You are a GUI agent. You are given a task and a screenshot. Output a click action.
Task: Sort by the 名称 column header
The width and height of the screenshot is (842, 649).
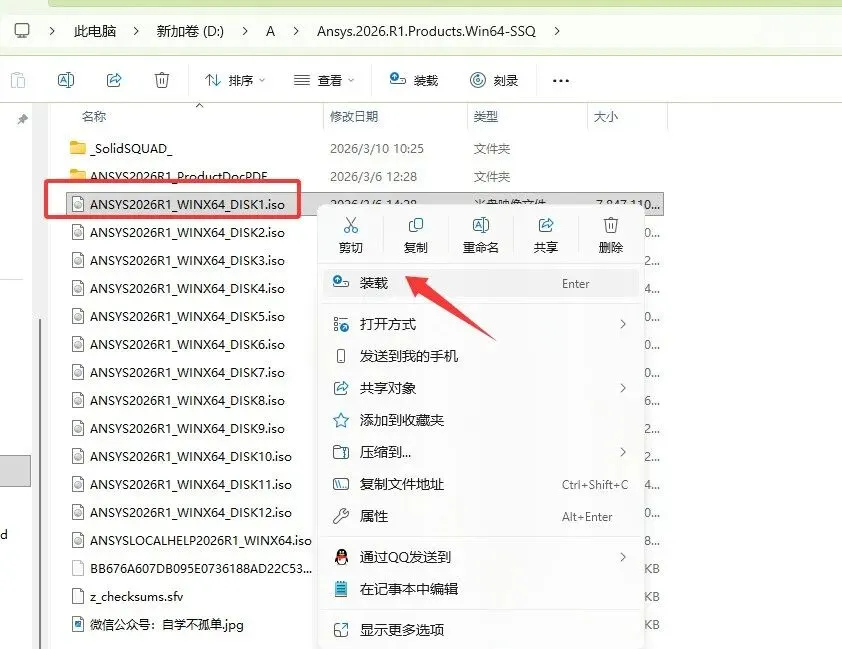pyautogui.click(x=94, y=116)
